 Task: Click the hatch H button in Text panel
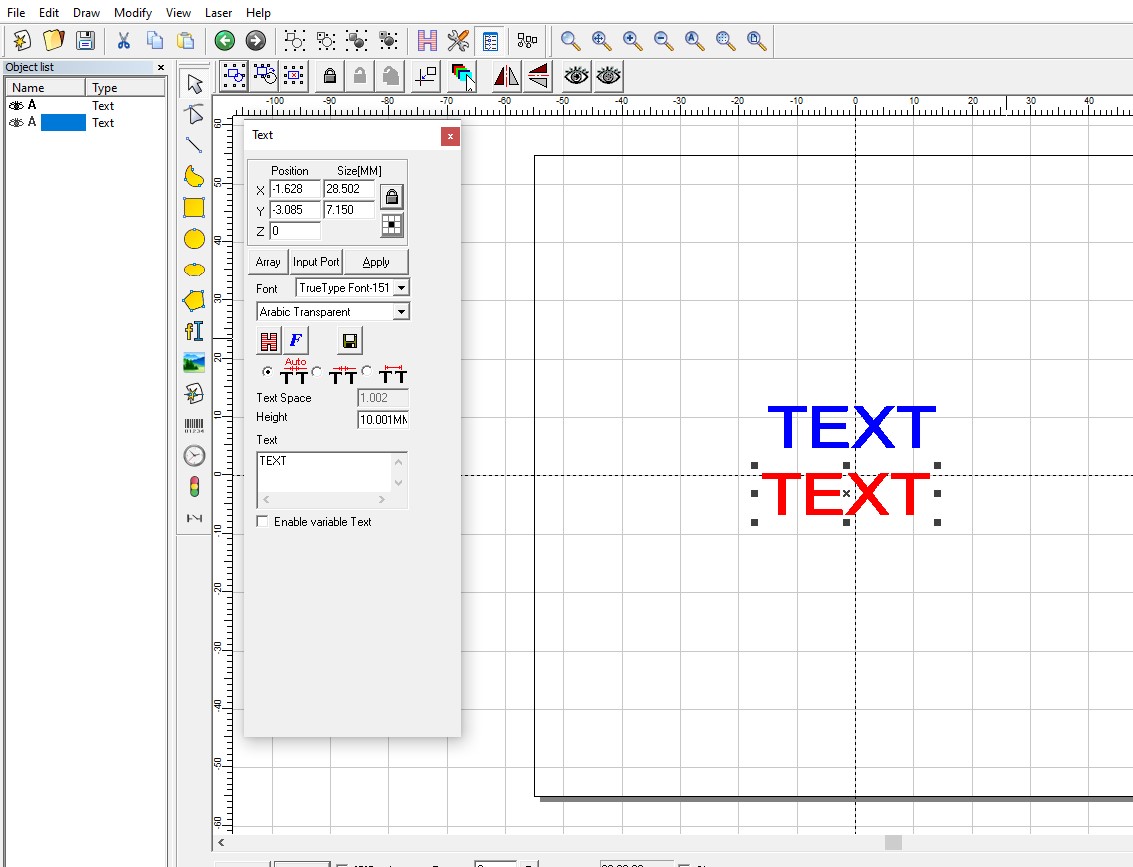[x=269, y=341]
